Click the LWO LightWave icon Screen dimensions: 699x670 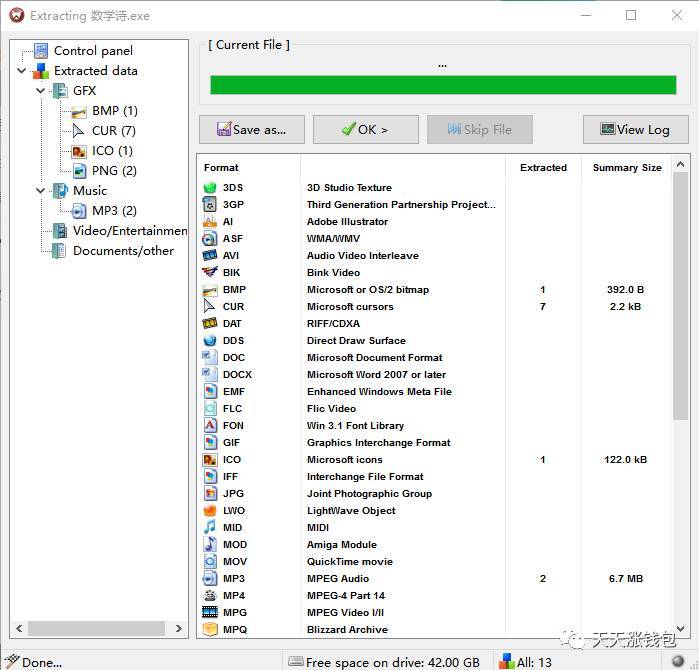210,510
